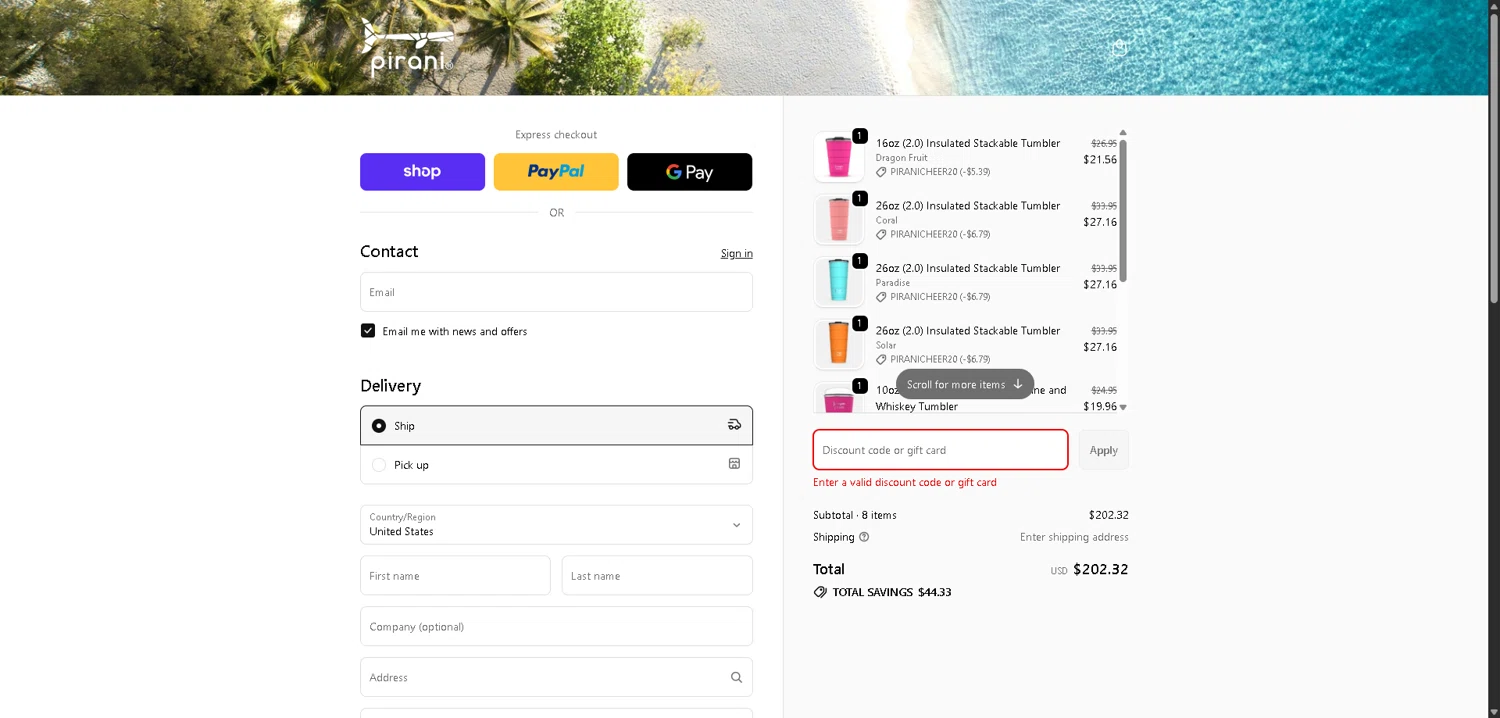Image resolution: width=1500 pixels, height=718 pixels.
Task: Focus the First name field
Action: pos(455,576)
